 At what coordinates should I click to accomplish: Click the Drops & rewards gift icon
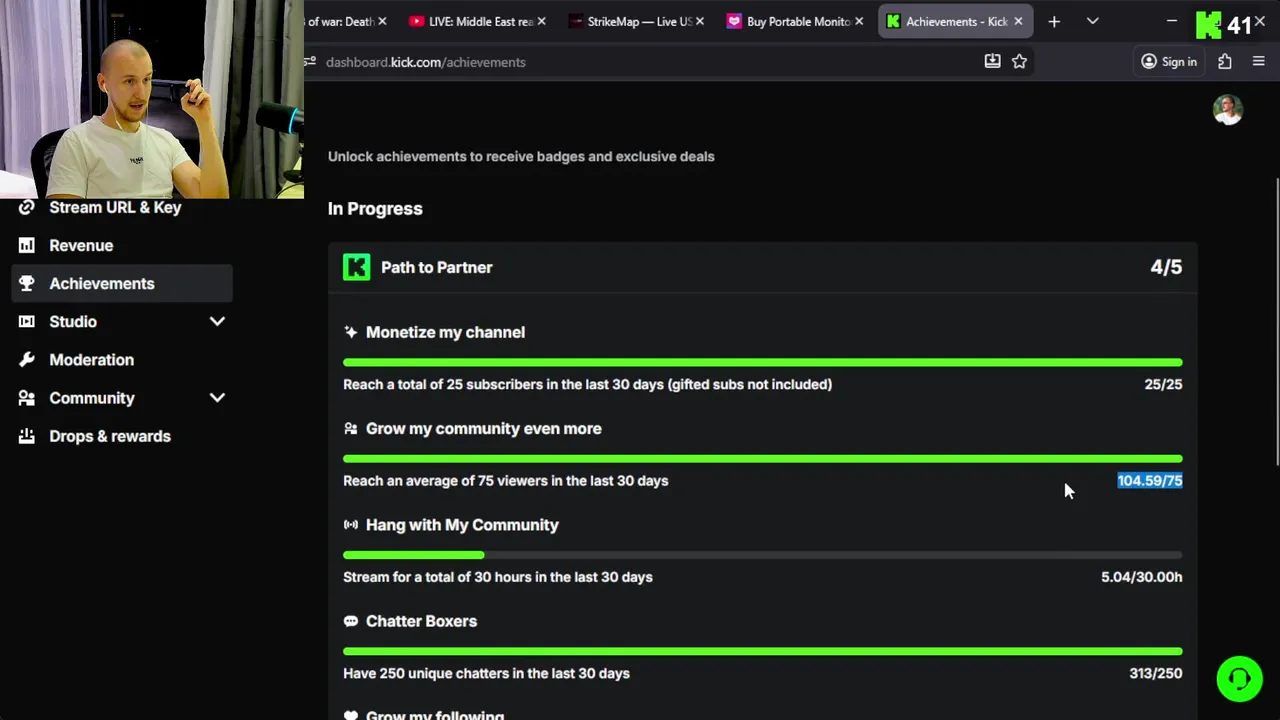point(27,436)
